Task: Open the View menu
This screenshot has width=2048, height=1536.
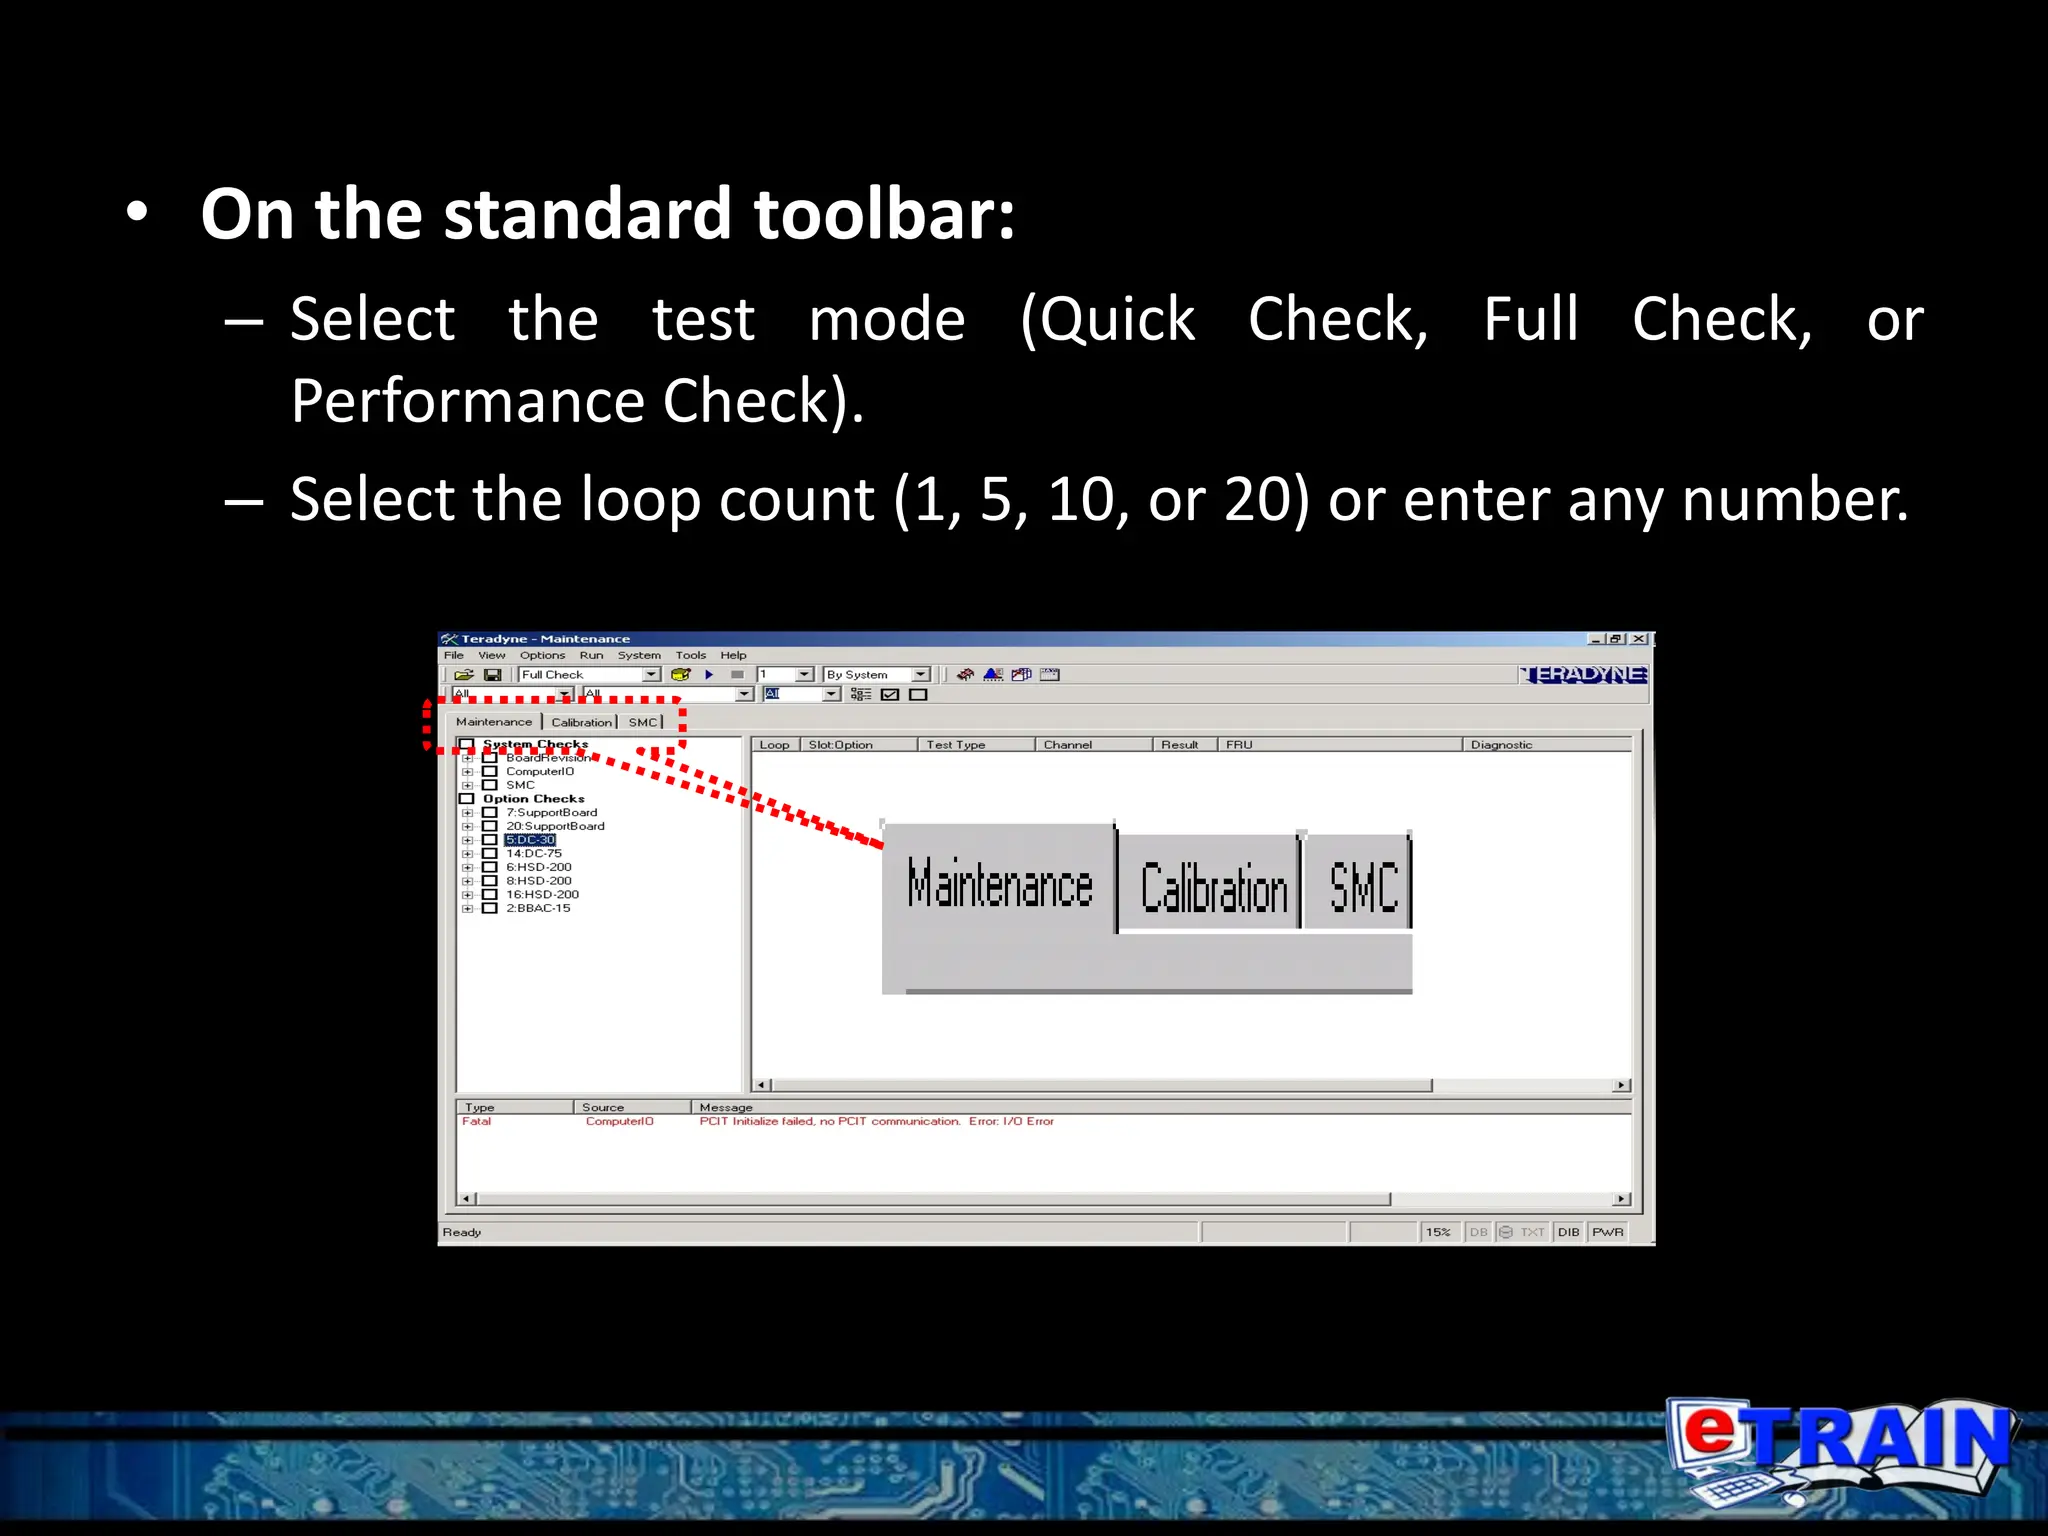Action: coord(492,655)
